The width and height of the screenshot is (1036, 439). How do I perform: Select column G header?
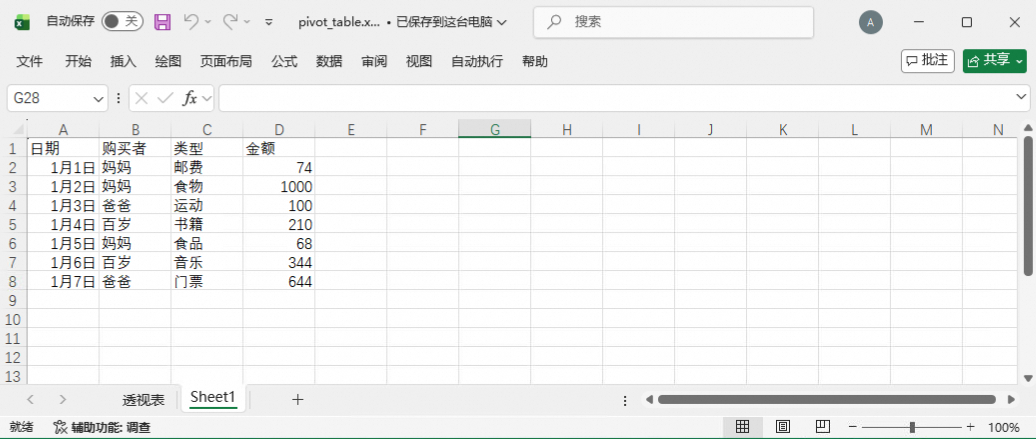pos(494,130)
